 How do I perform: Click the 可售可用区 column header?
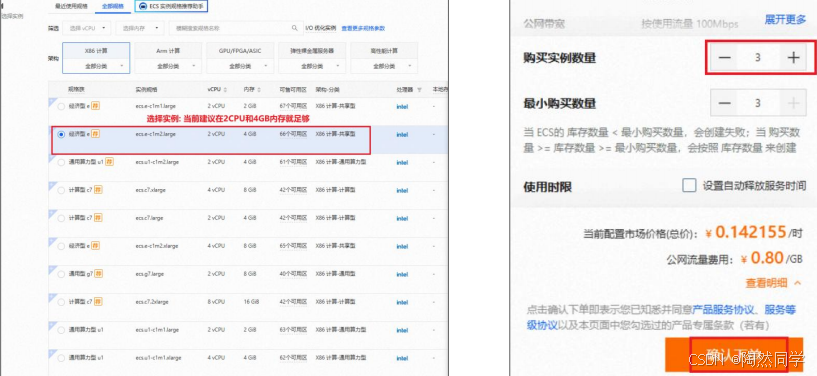click(x=292, y=90)
